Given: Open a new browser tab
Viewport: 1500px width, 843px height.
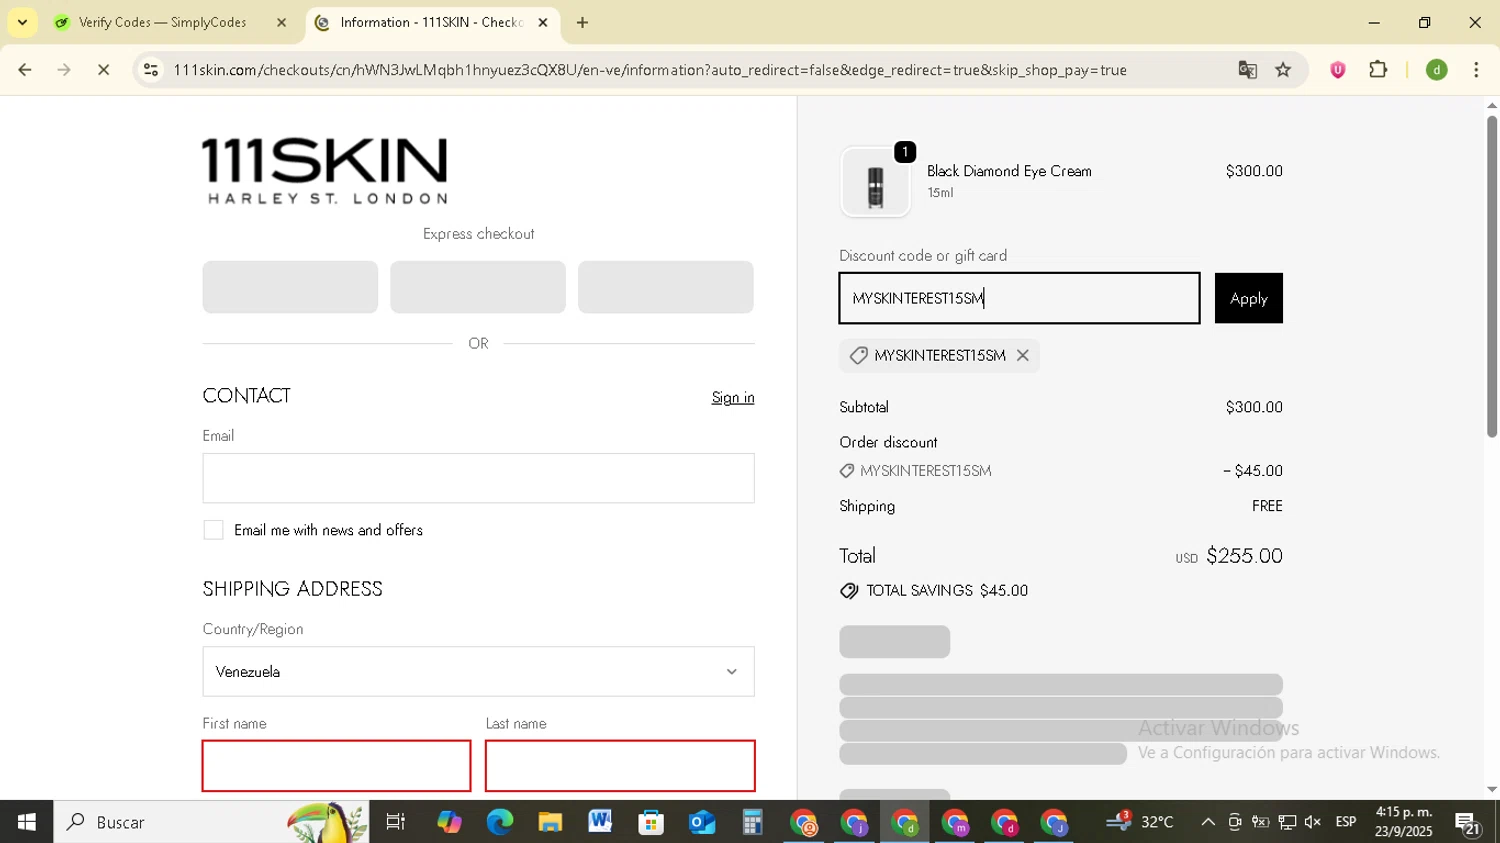Looking at the screenshot, I should click(x=582, y=22).
